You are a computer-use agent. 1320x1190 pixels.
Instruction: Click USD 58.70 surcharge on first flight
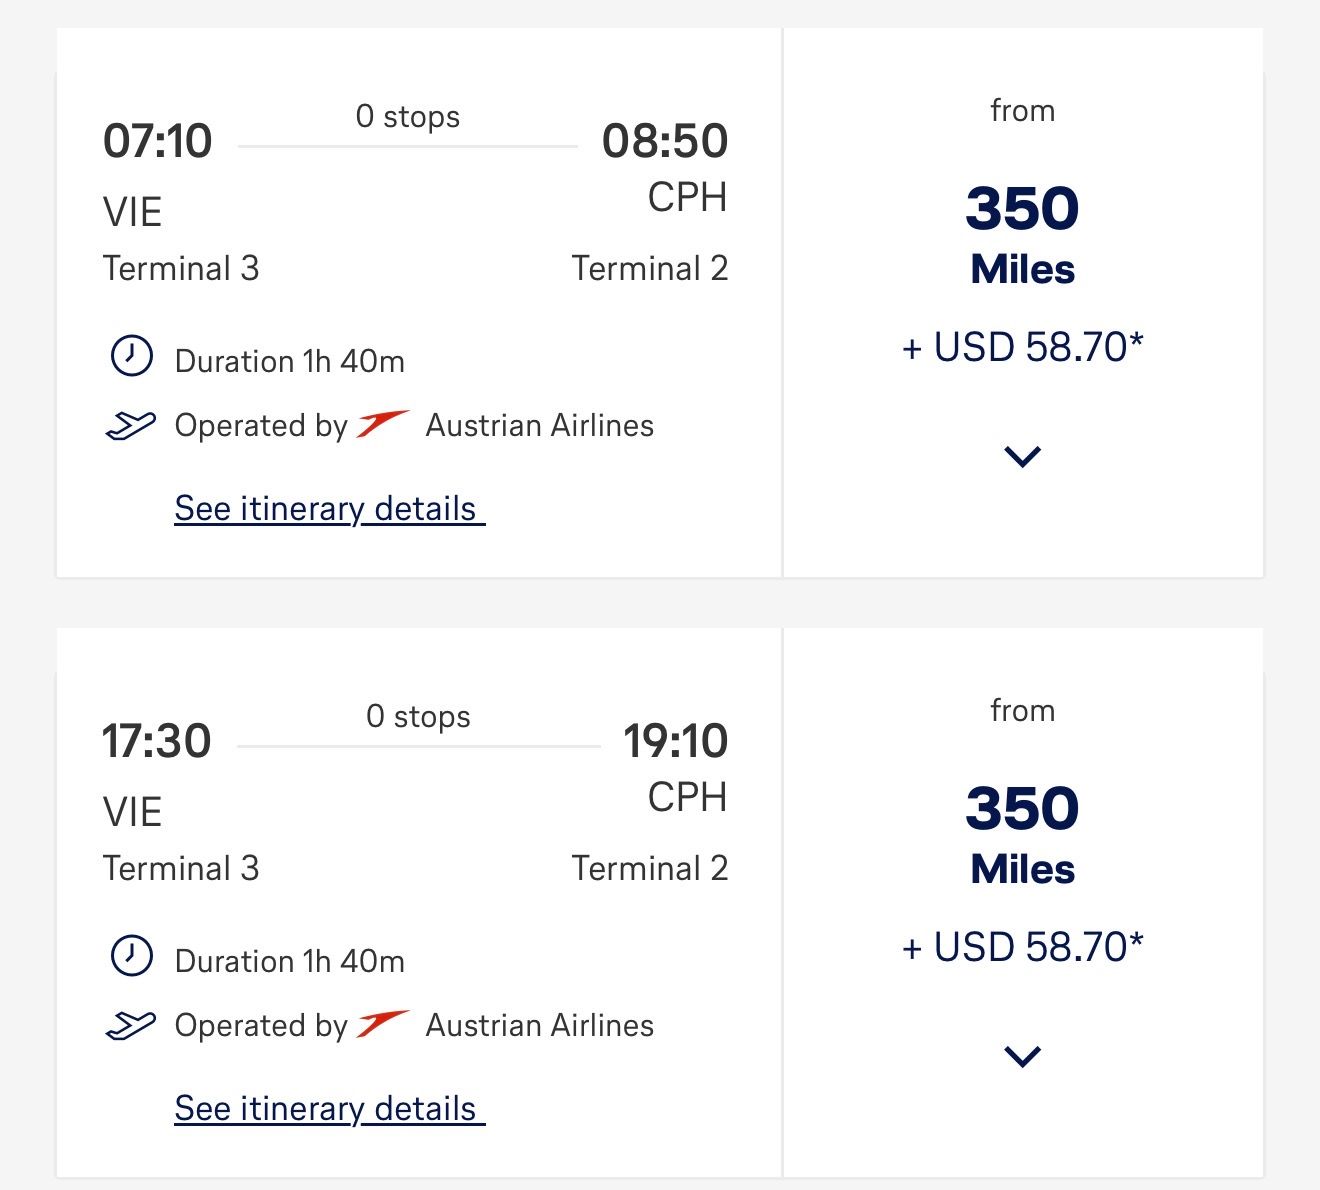click(x=1022, y=347)
